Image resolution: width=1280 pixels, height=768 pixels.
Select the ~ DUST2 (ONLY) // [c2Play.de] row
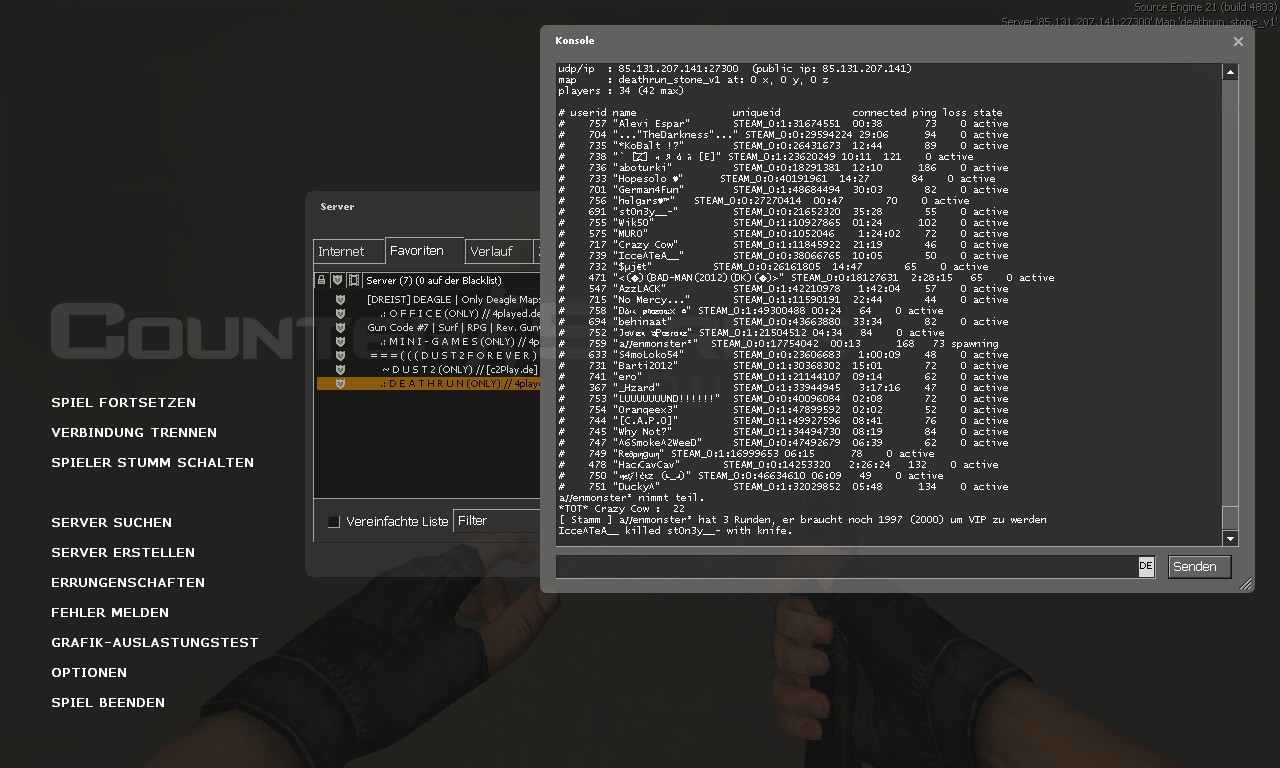[x=427, y=370]
